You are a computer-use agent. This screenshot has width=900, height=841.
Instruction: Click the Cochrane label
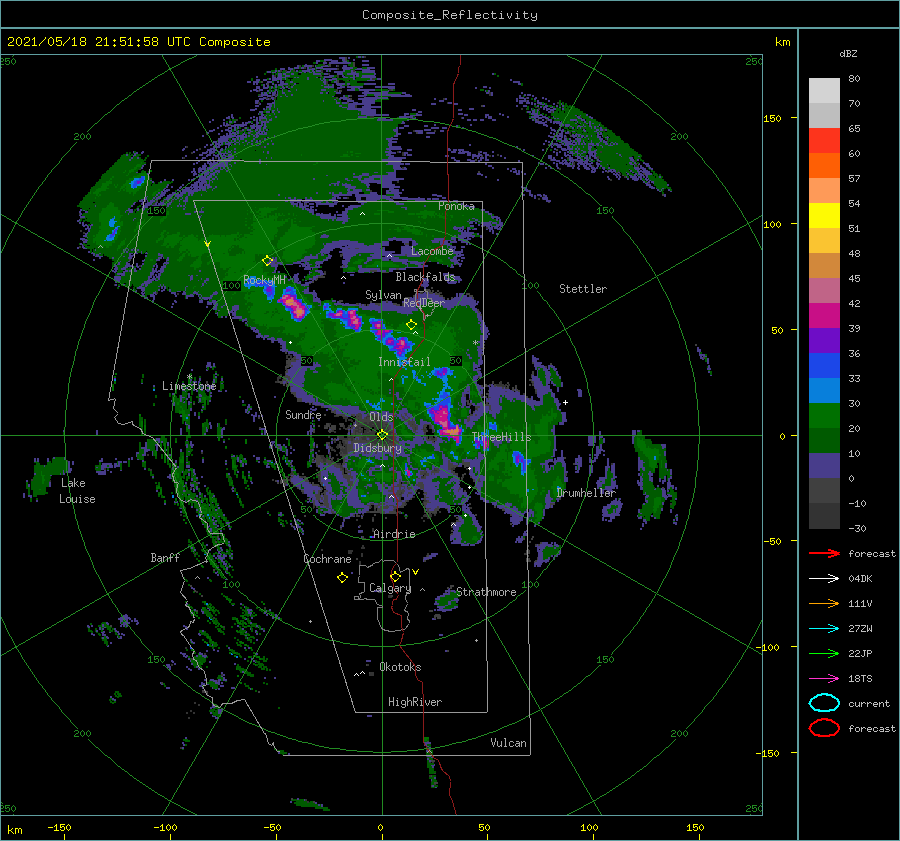pos(327,559)
